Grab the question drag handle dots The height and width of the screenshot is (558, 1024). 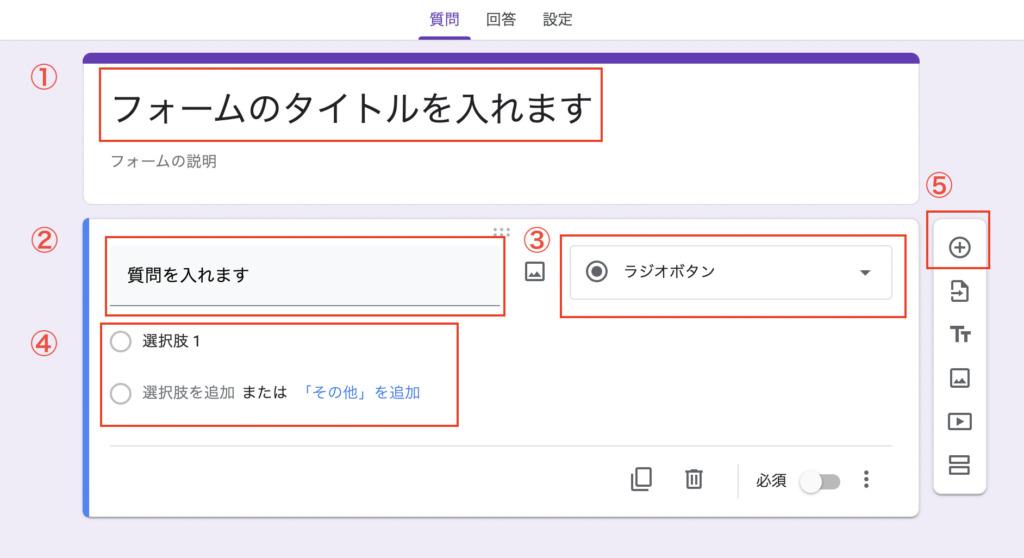coord(501,231)
